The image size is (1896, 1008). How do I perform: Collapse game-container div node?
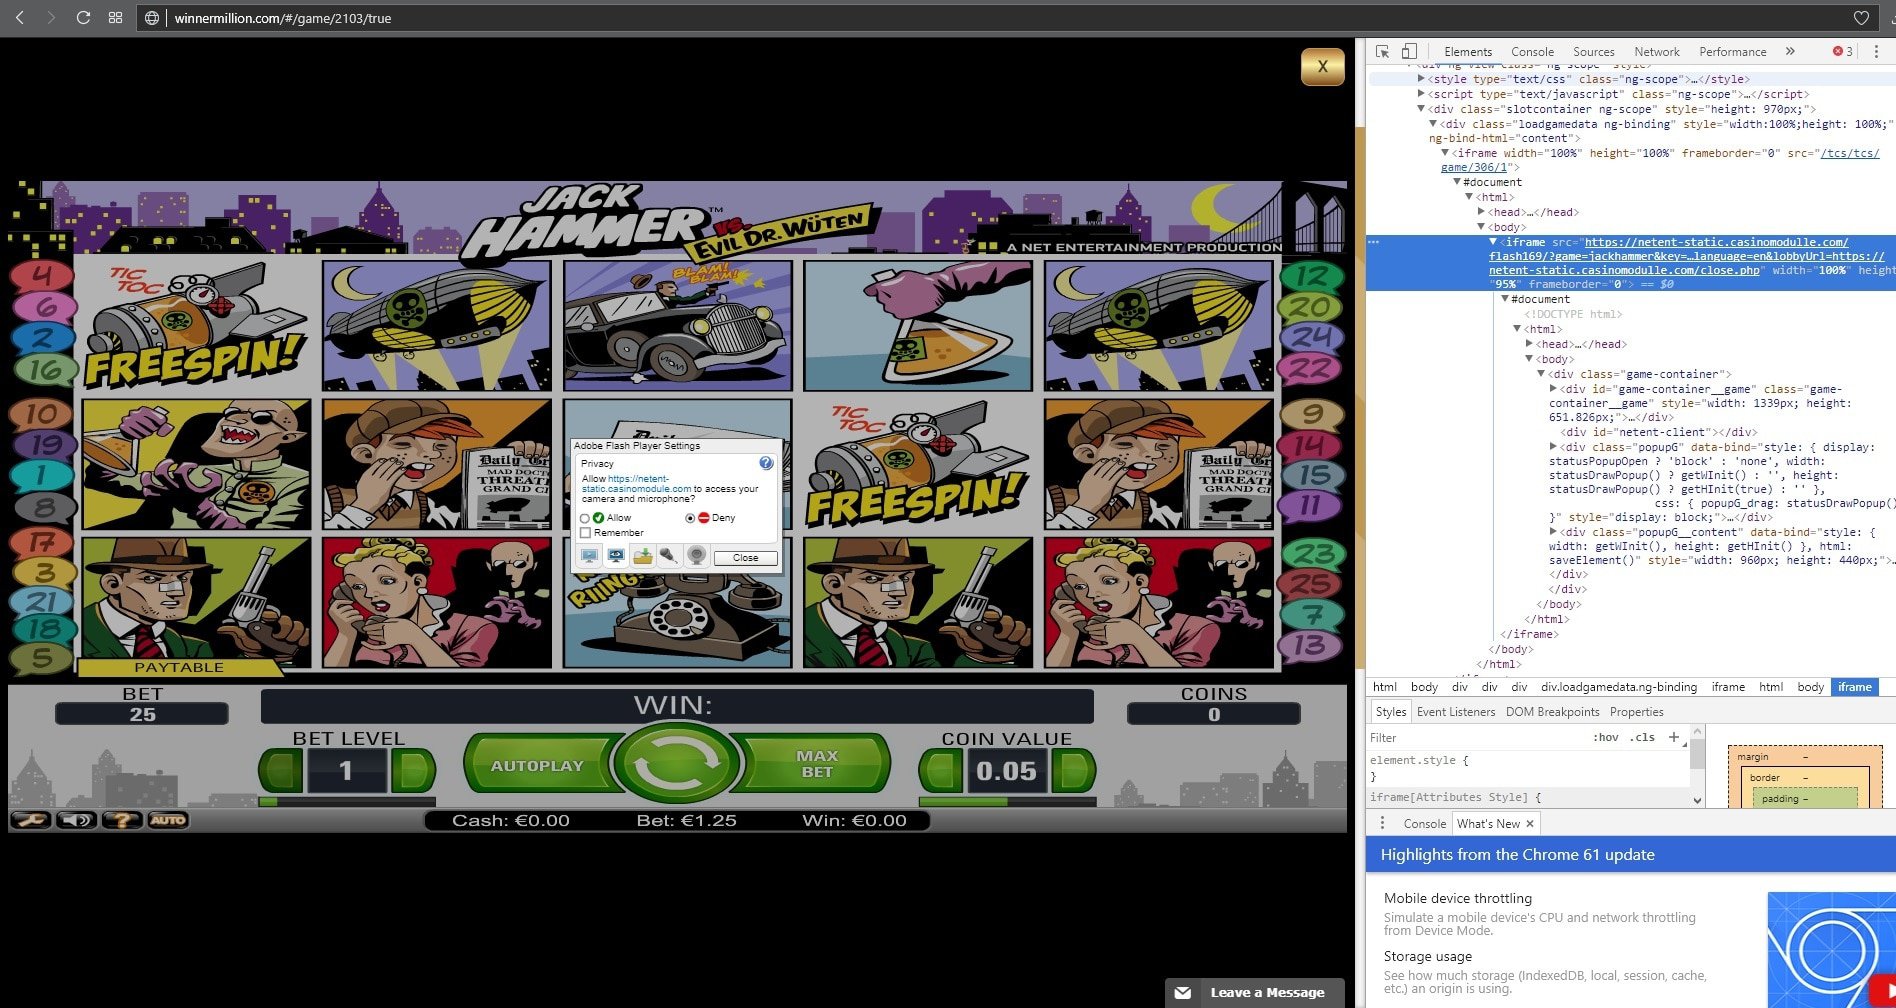1541,374
